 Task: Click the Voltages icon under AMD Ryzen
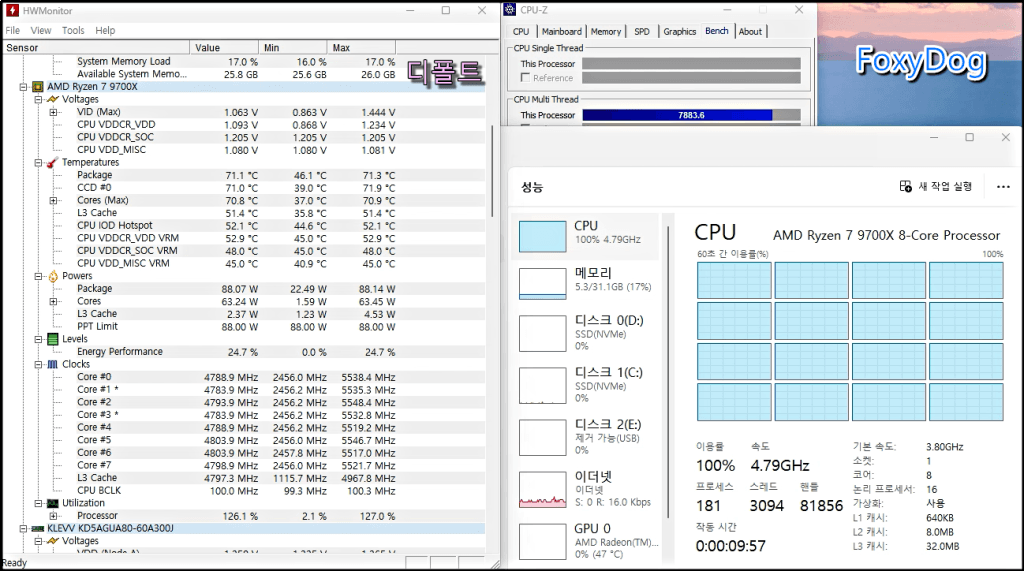pyautogui.click(x=53, y=99)
